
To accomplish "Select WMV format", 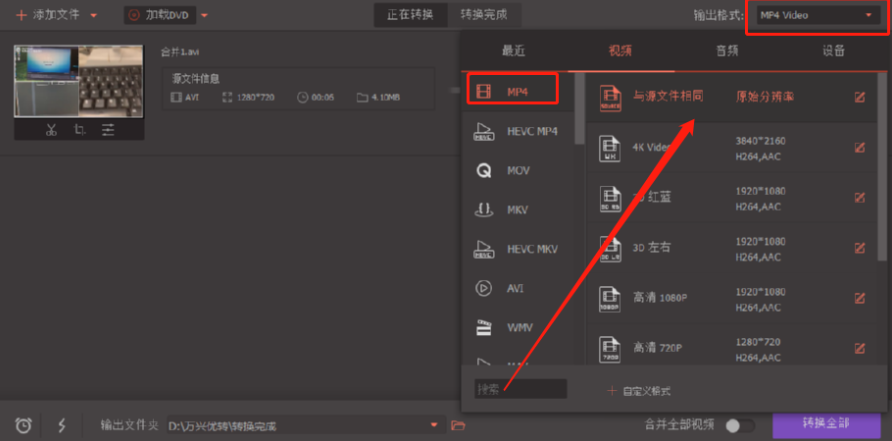I will pyautogui.click(x=519, y=328).
